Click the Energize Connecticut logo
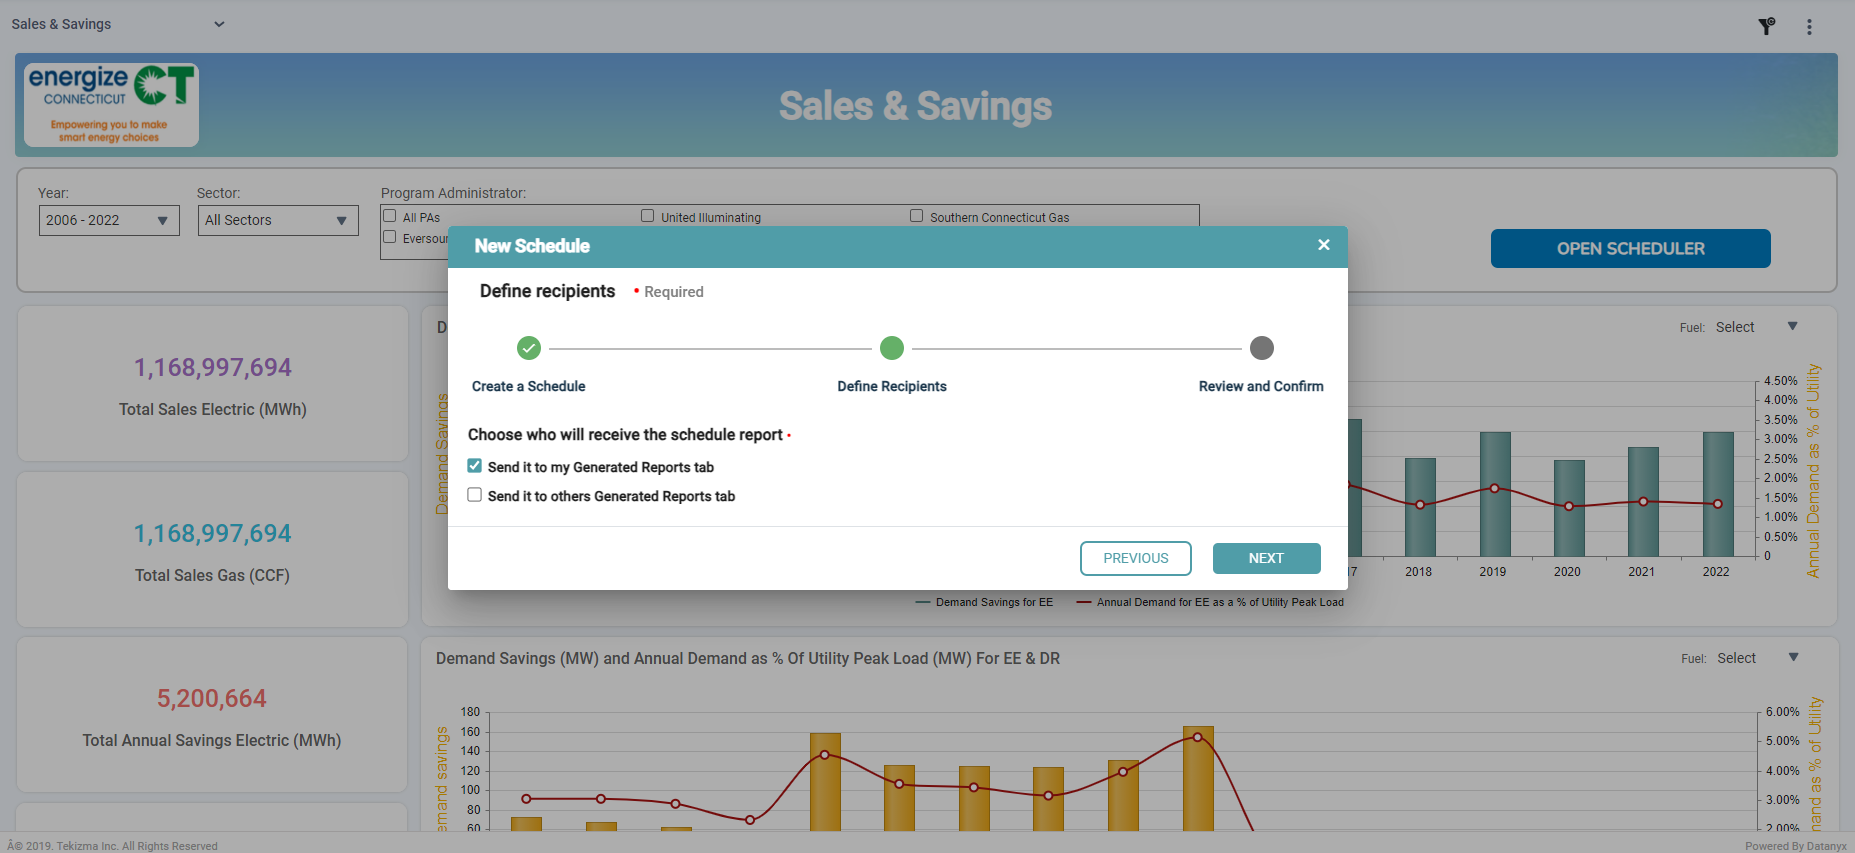 [x=111, y=105]
